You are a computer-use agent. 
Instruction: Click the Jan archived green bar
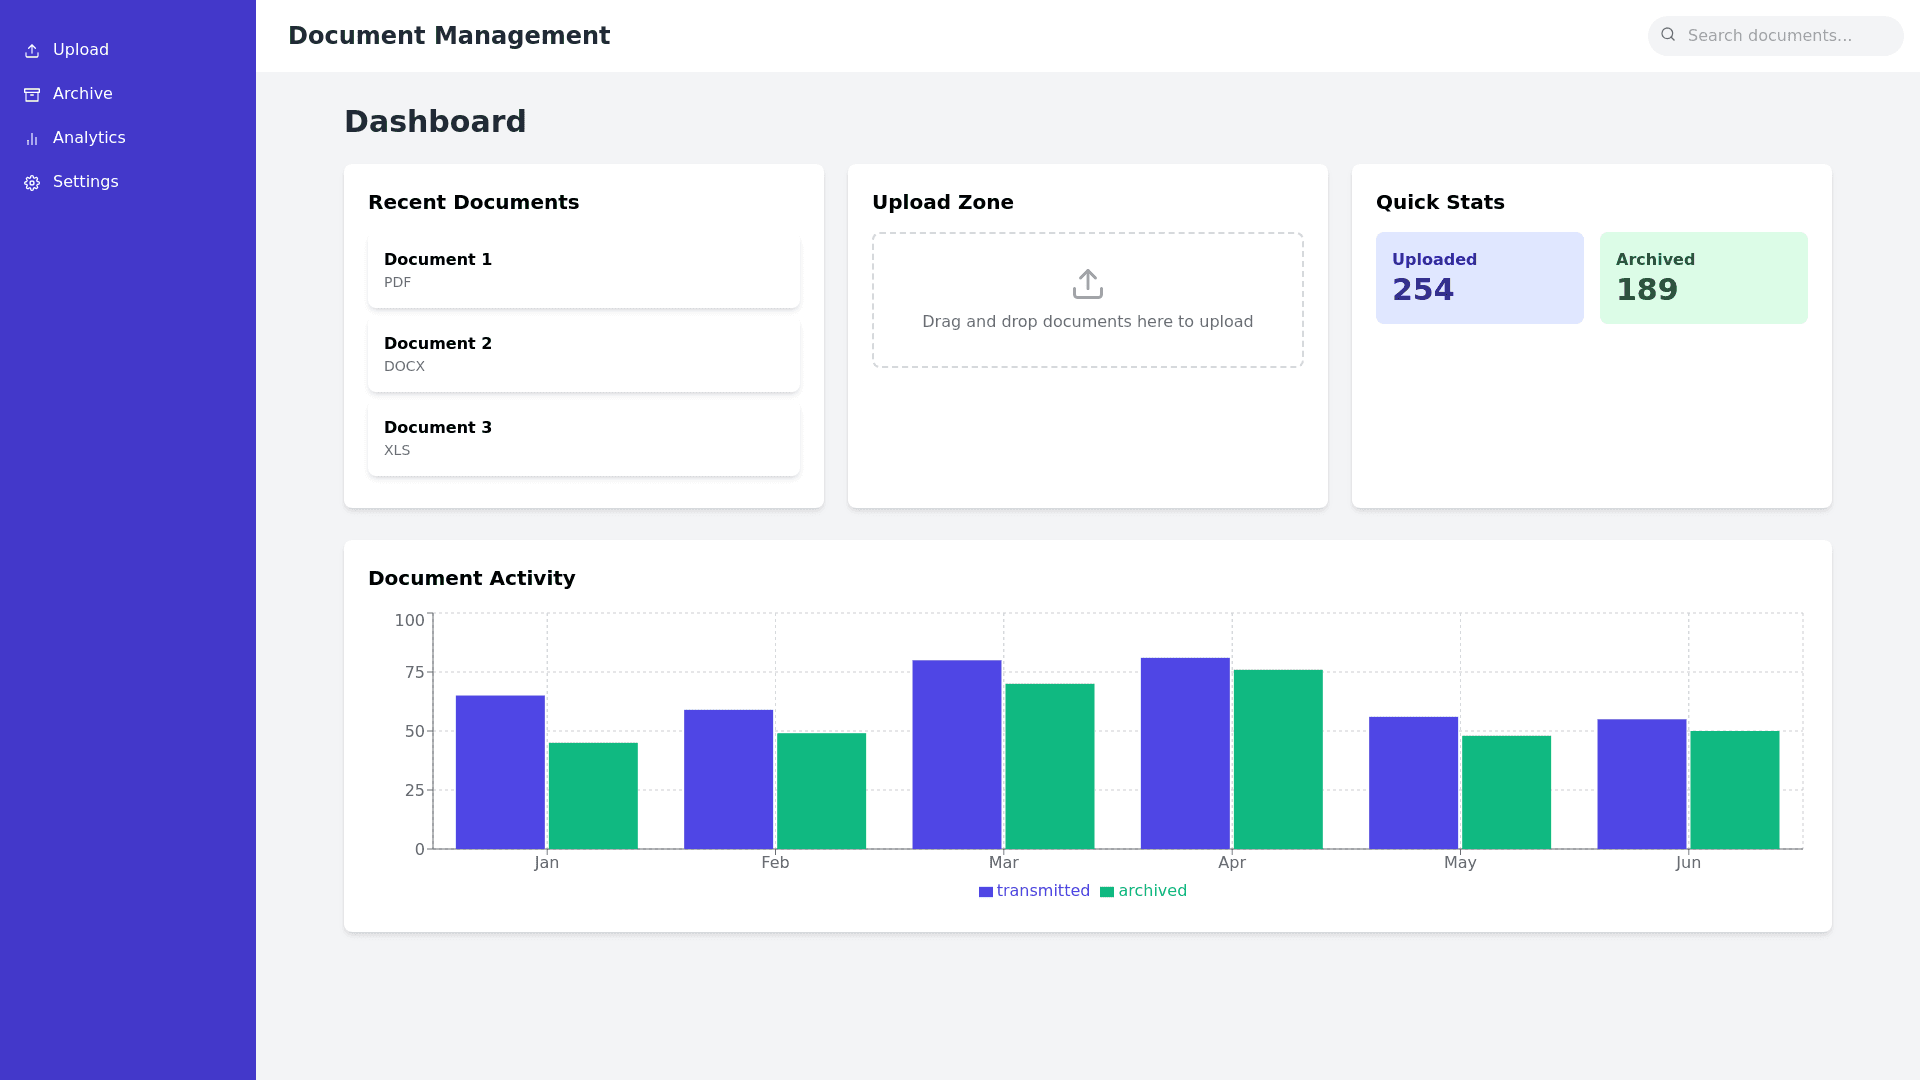[593, 796]
